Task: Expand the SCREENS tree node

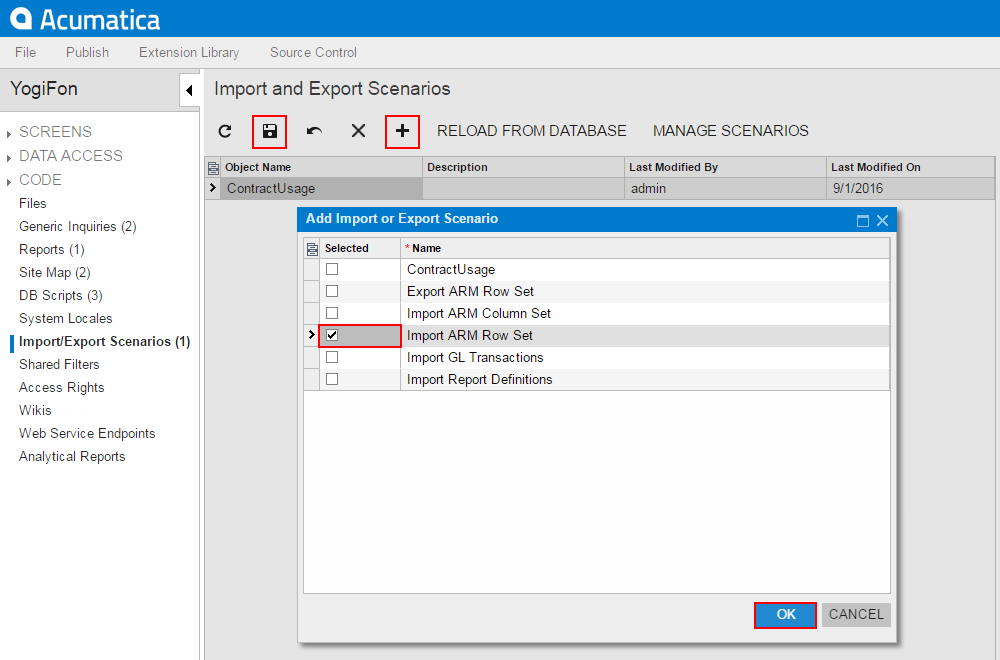Action: pos(10,133)
